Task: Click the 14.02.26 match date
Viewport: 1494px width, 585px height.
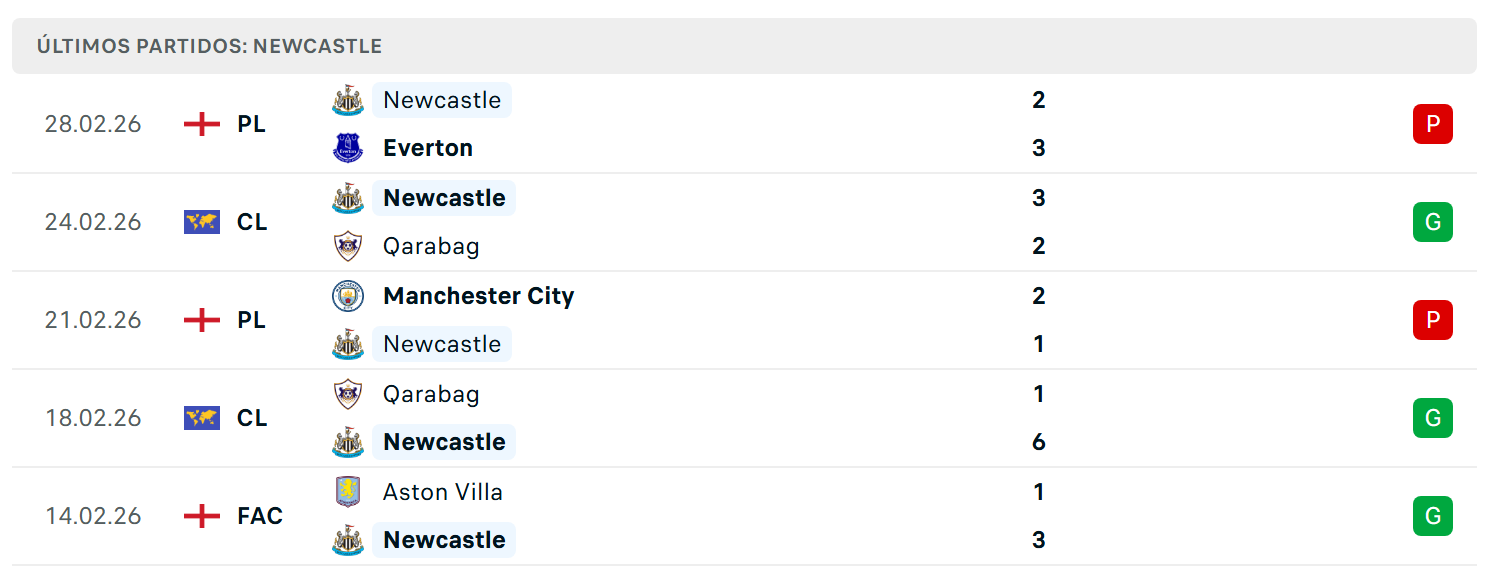Action: pos(93,516)
